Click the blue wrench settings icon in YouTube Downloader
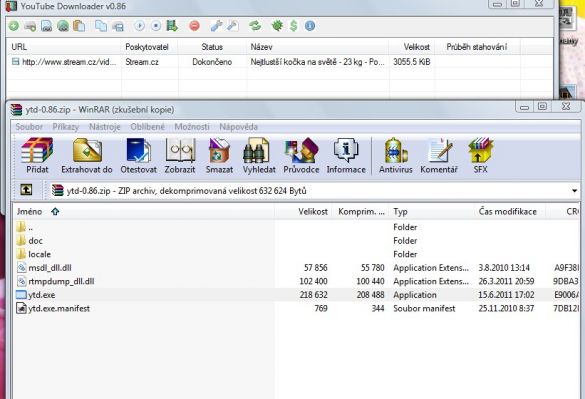The height and width of the screenshot is (399, 585). (x=216, y=26)
